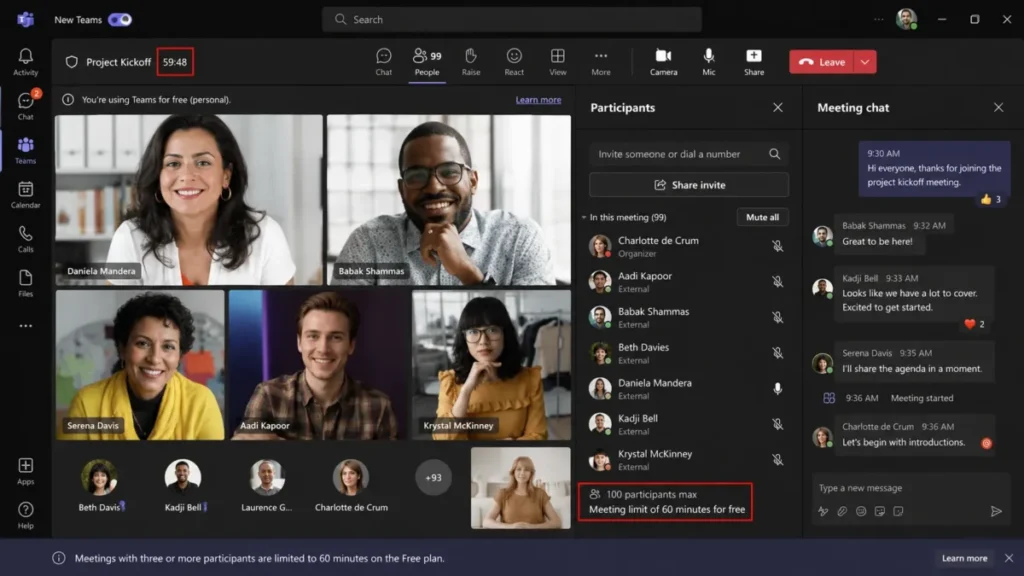Click Share invite button
1024x576 pixels.
pos(689,185)
